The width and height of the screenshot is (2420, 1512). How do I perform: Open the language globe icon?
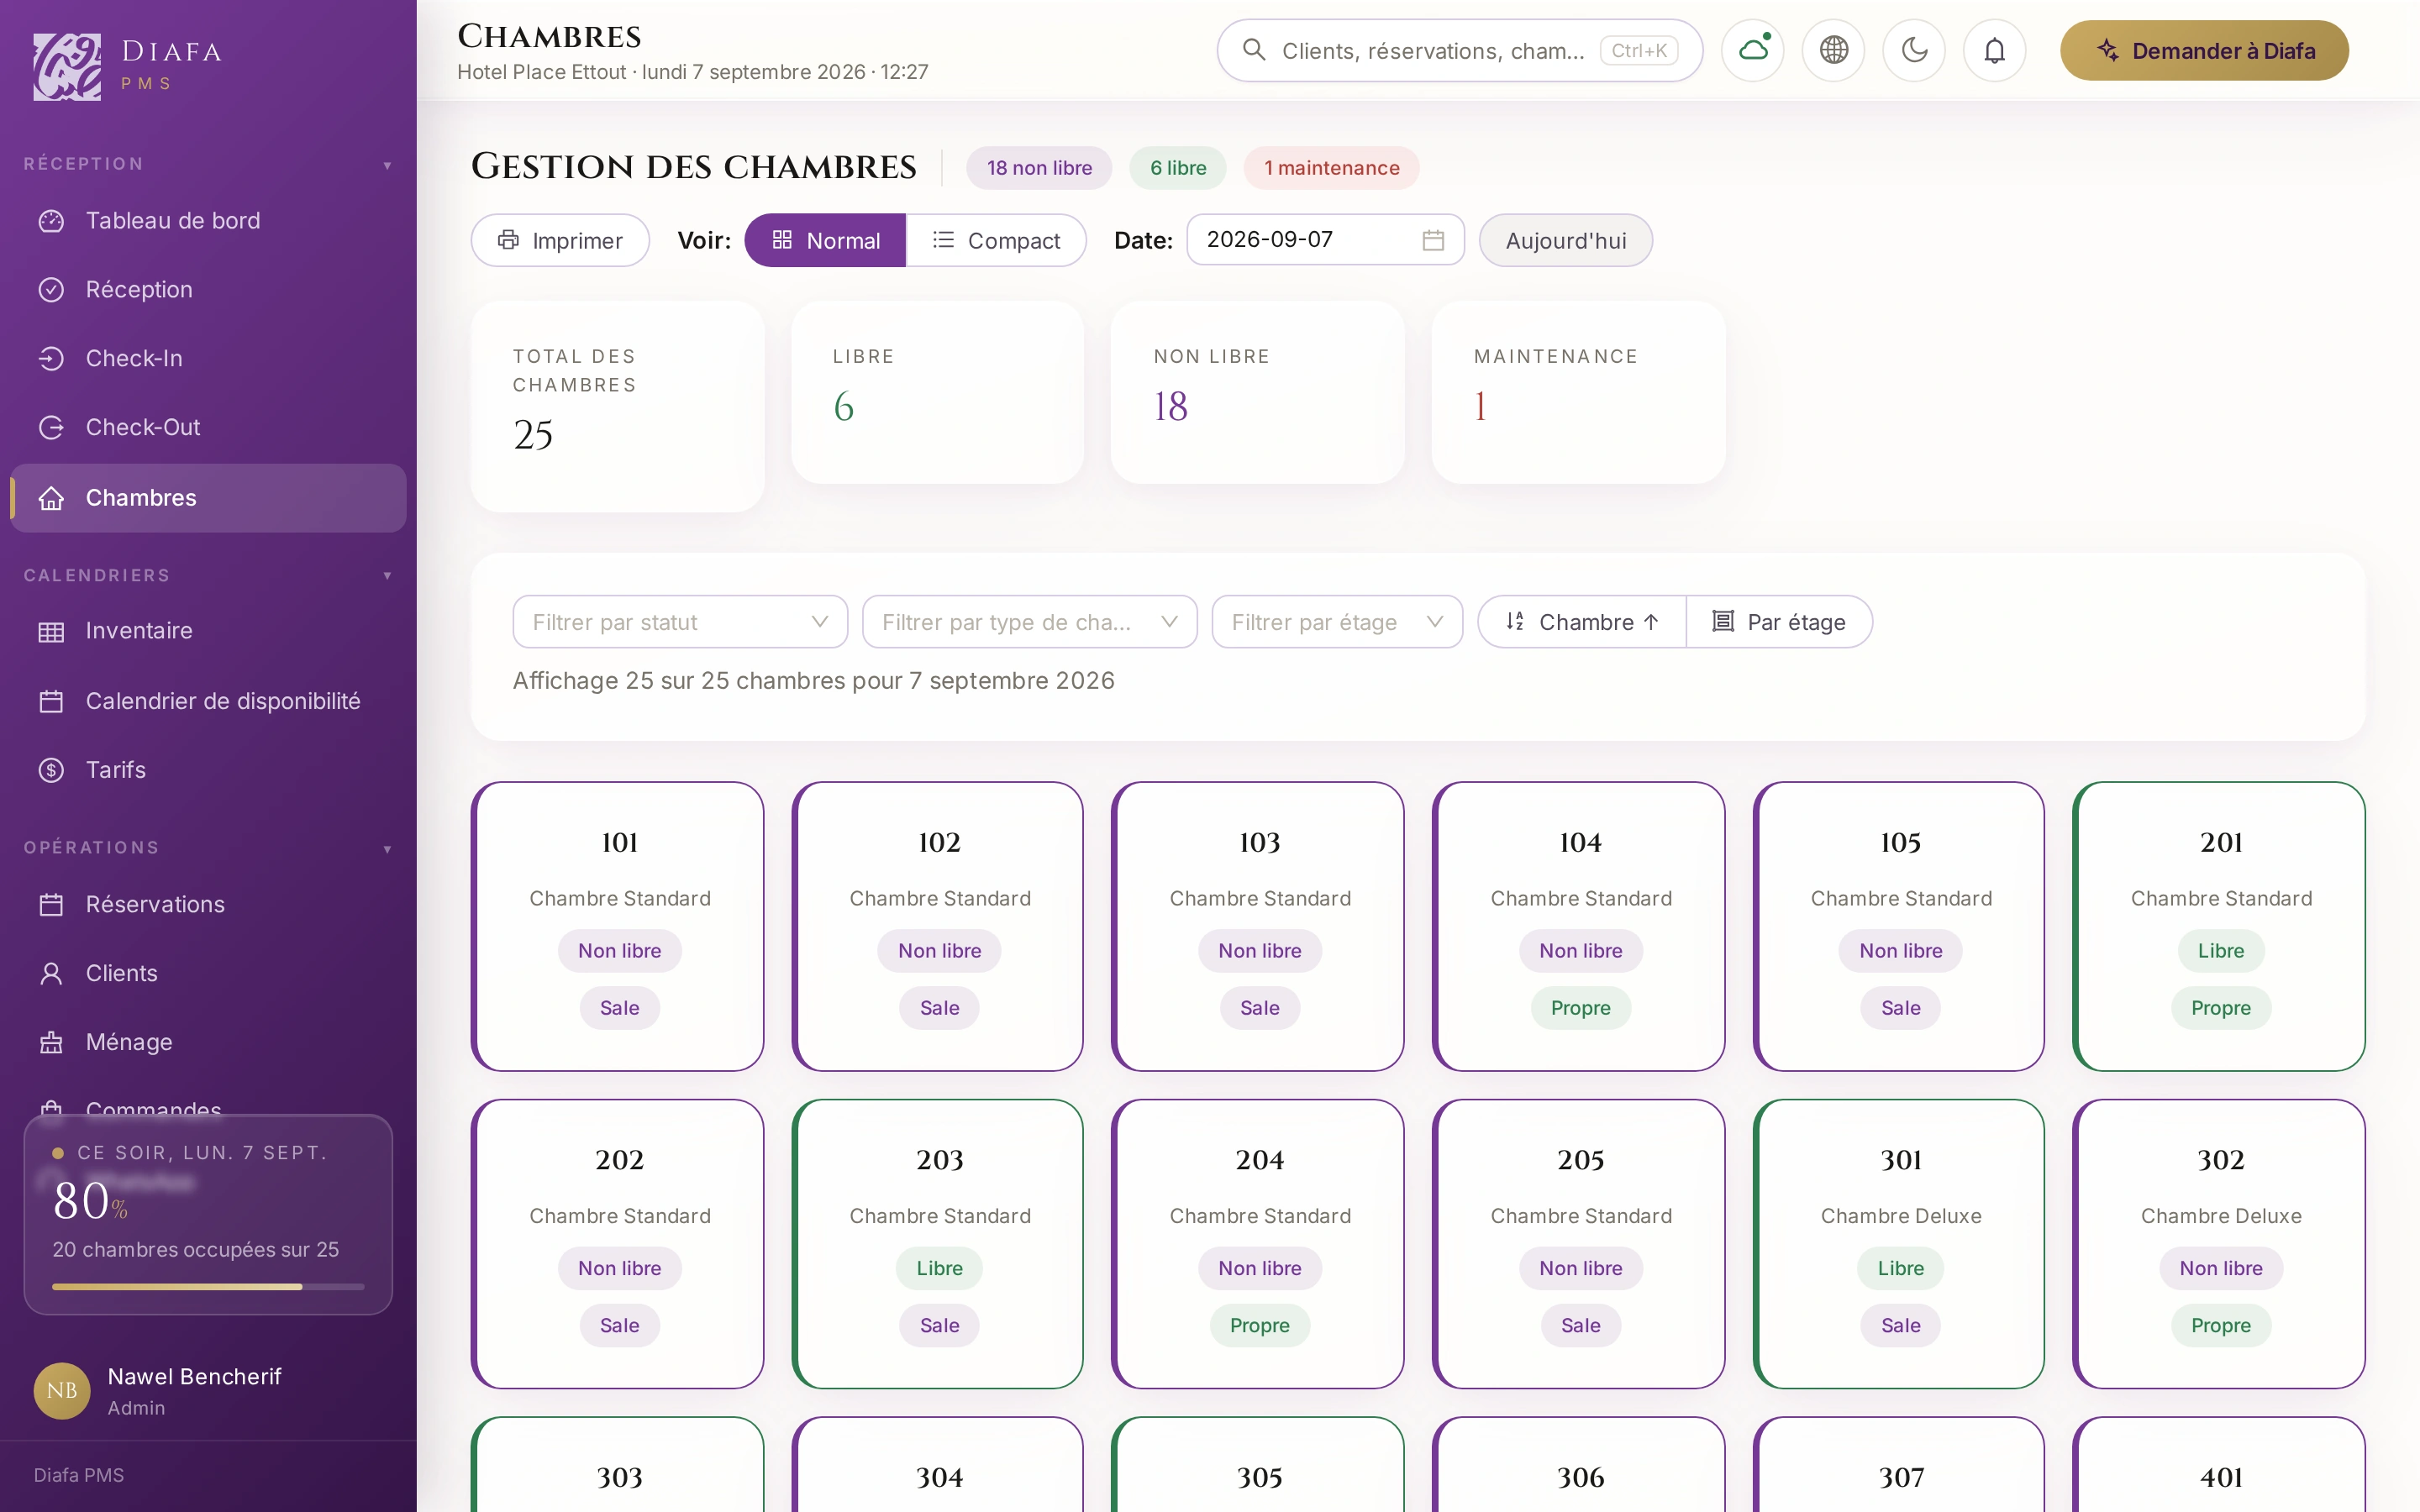[x=1833, y=50]
